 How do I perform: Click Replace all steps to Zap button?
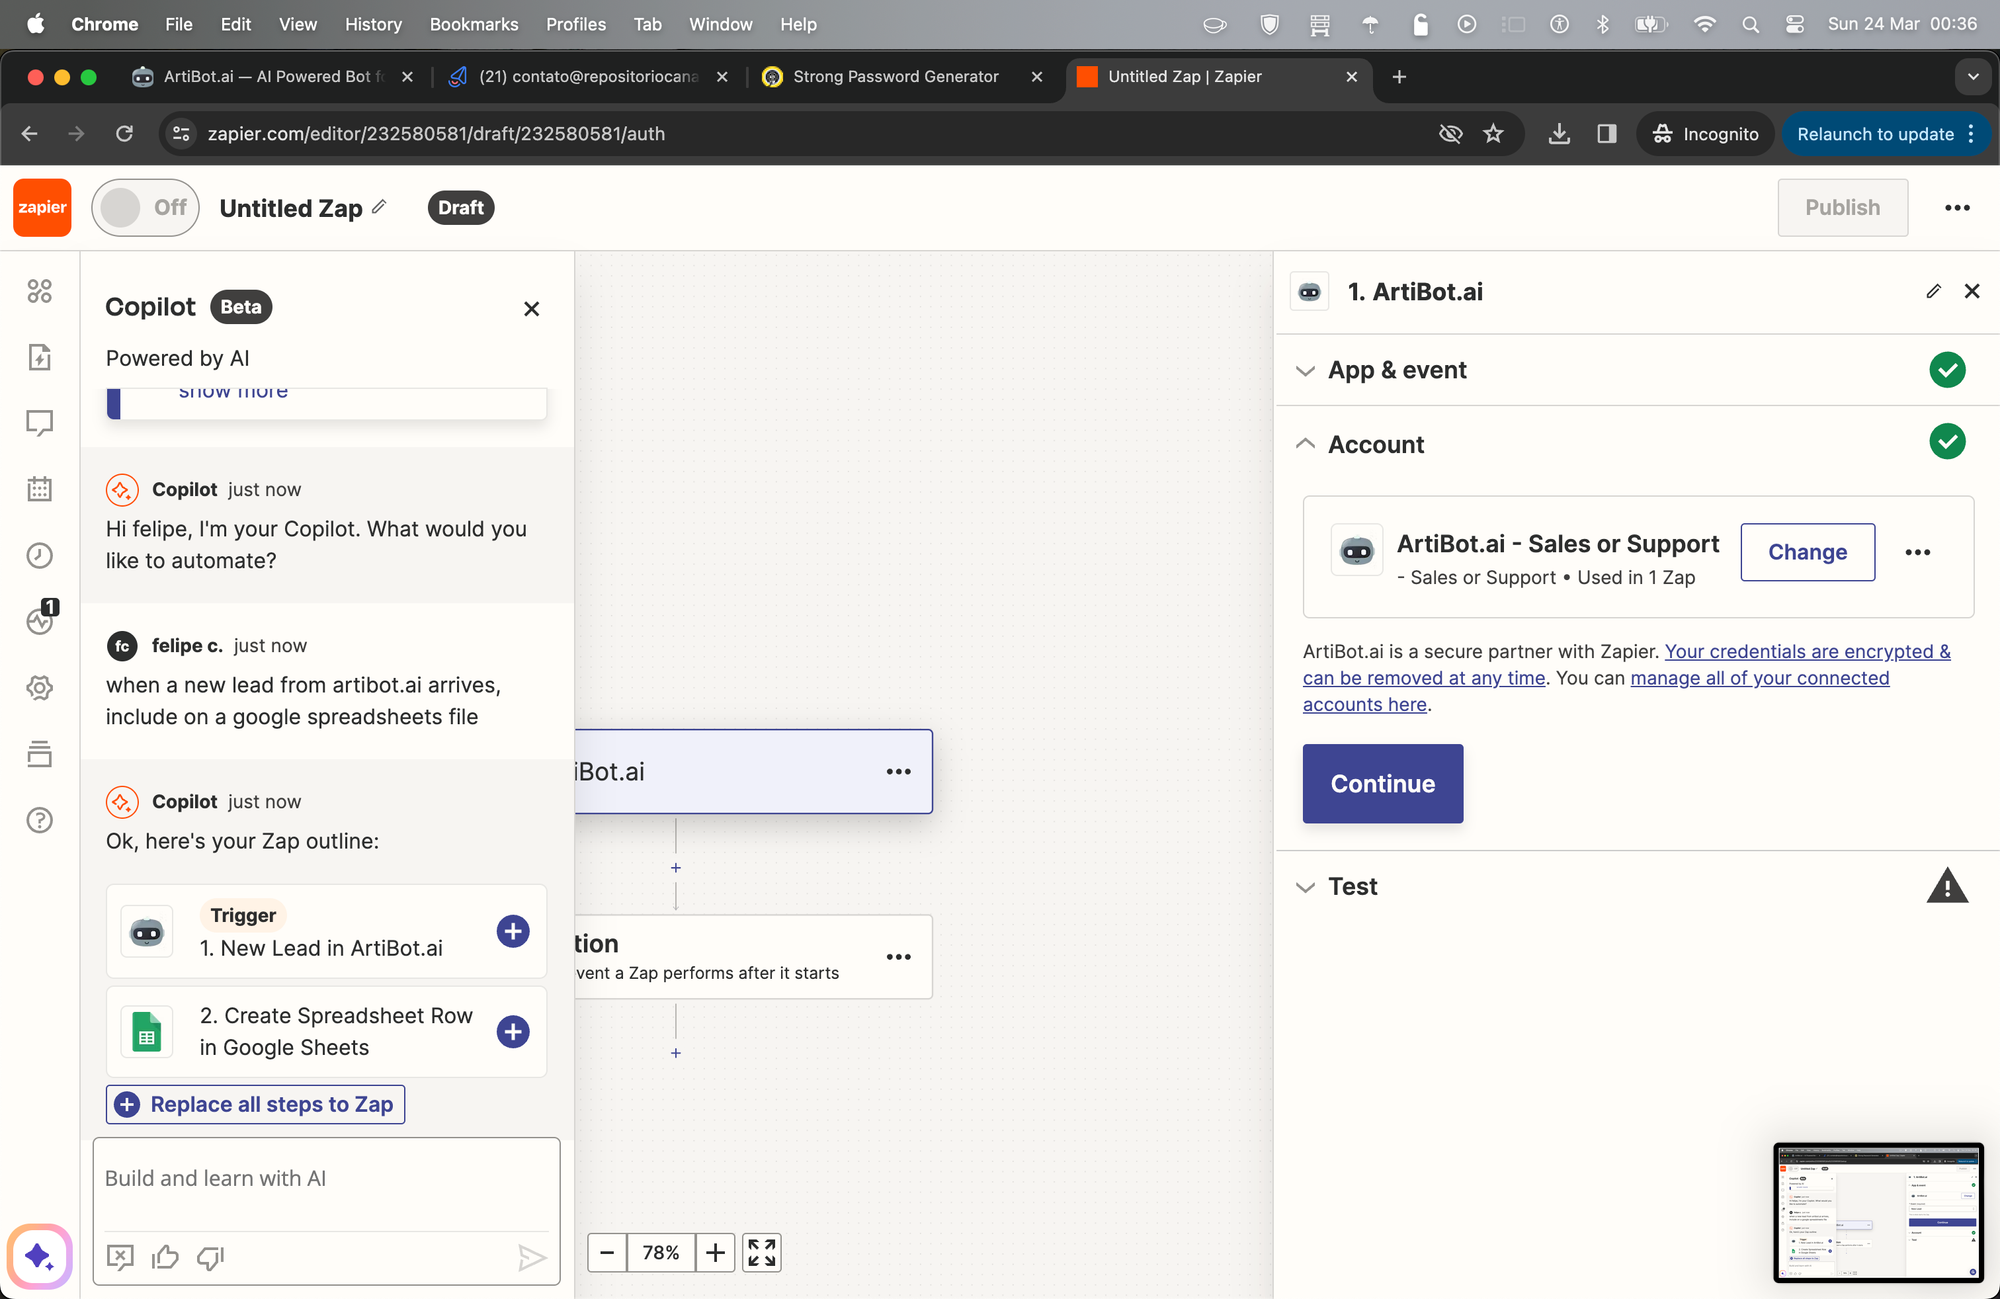pyautogui.click(x=255, y=1104)
